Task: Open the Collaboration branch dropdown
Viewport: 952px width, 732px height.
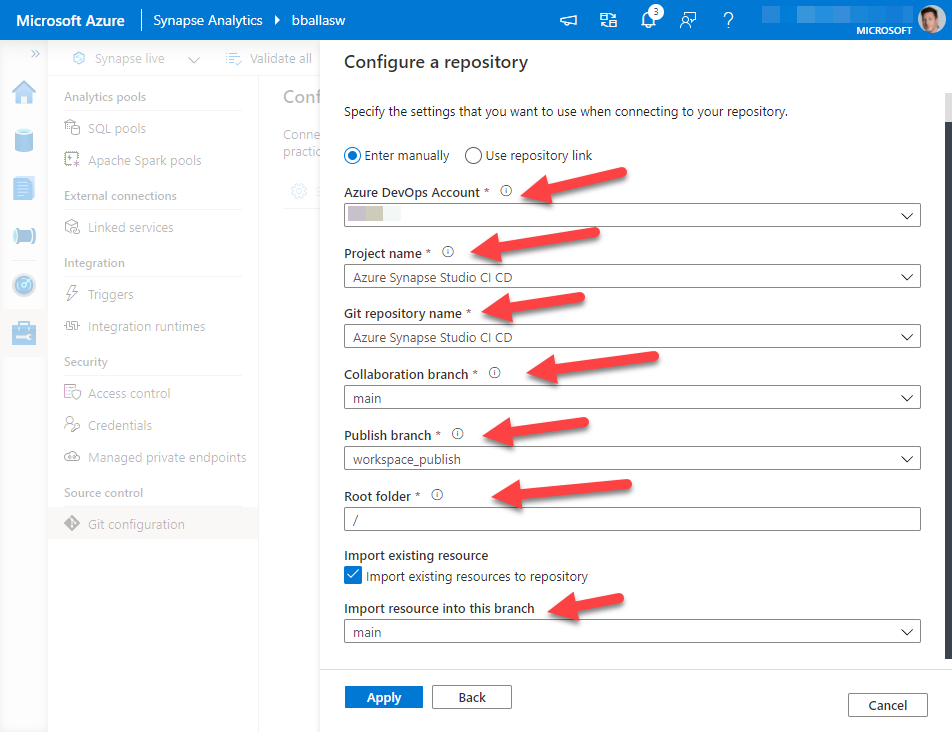Action: [632, 398]
